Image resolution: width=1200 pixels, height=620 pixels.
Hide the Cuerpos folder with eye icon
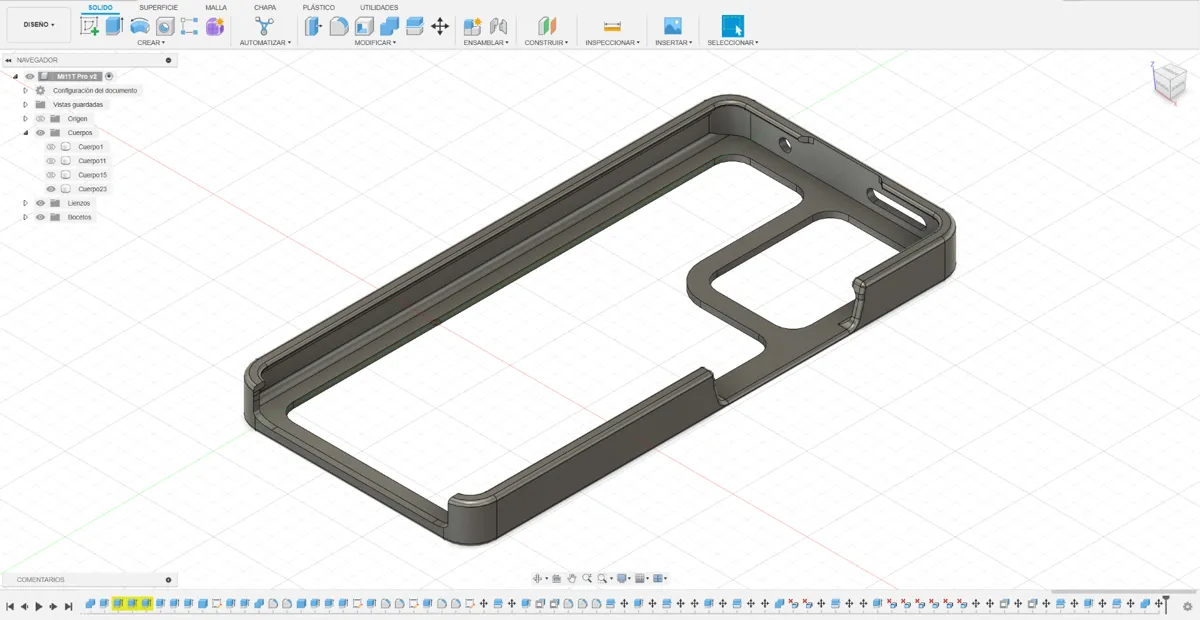click(x=41, y=132)
